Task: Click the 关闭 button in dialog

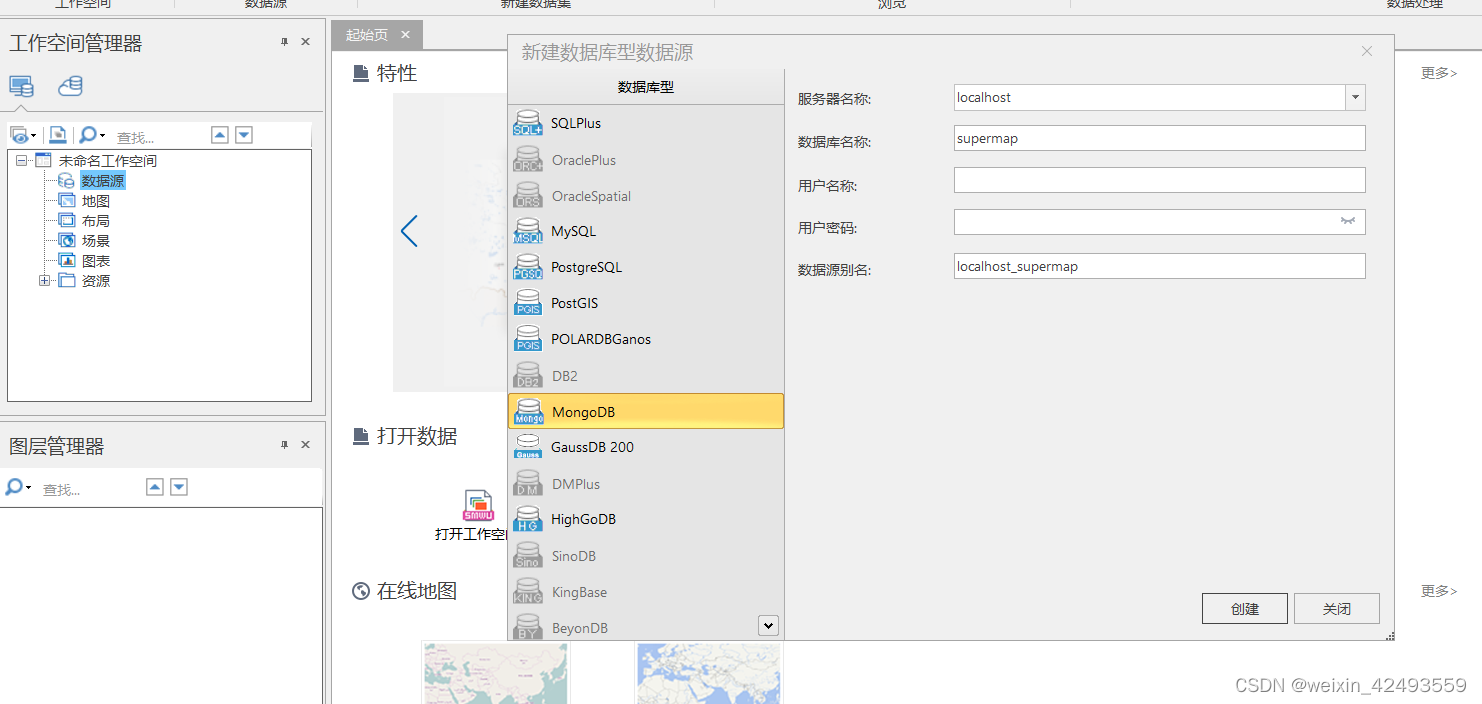Action: point(1337,608)
